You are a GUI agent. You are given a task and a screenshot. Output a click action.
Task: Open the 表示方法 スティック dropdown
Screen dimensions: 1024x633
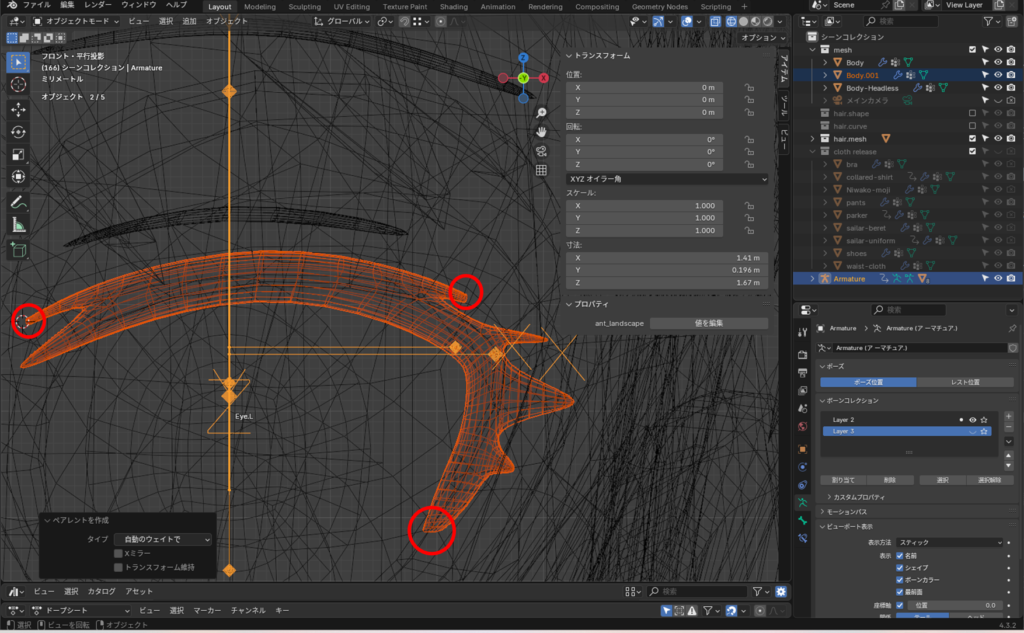point(948,542)
